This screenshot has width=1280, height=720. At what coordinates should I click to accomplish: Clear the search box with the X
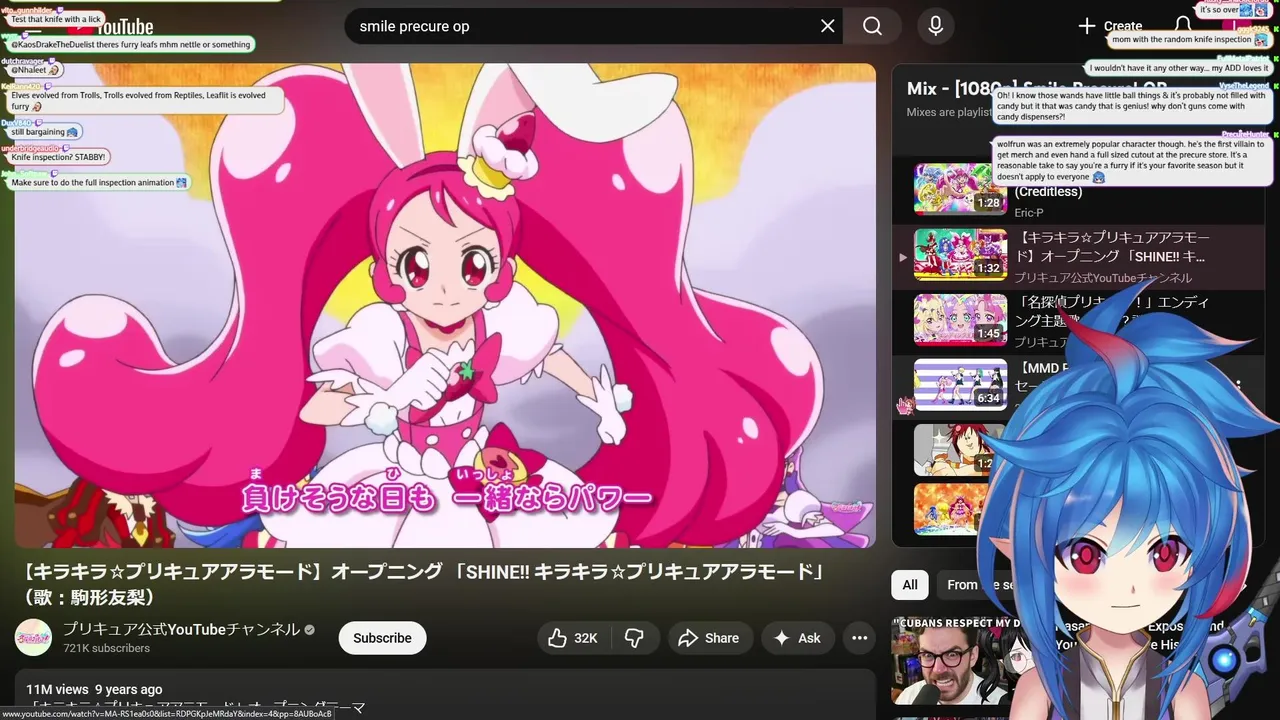tap(827, 26)
